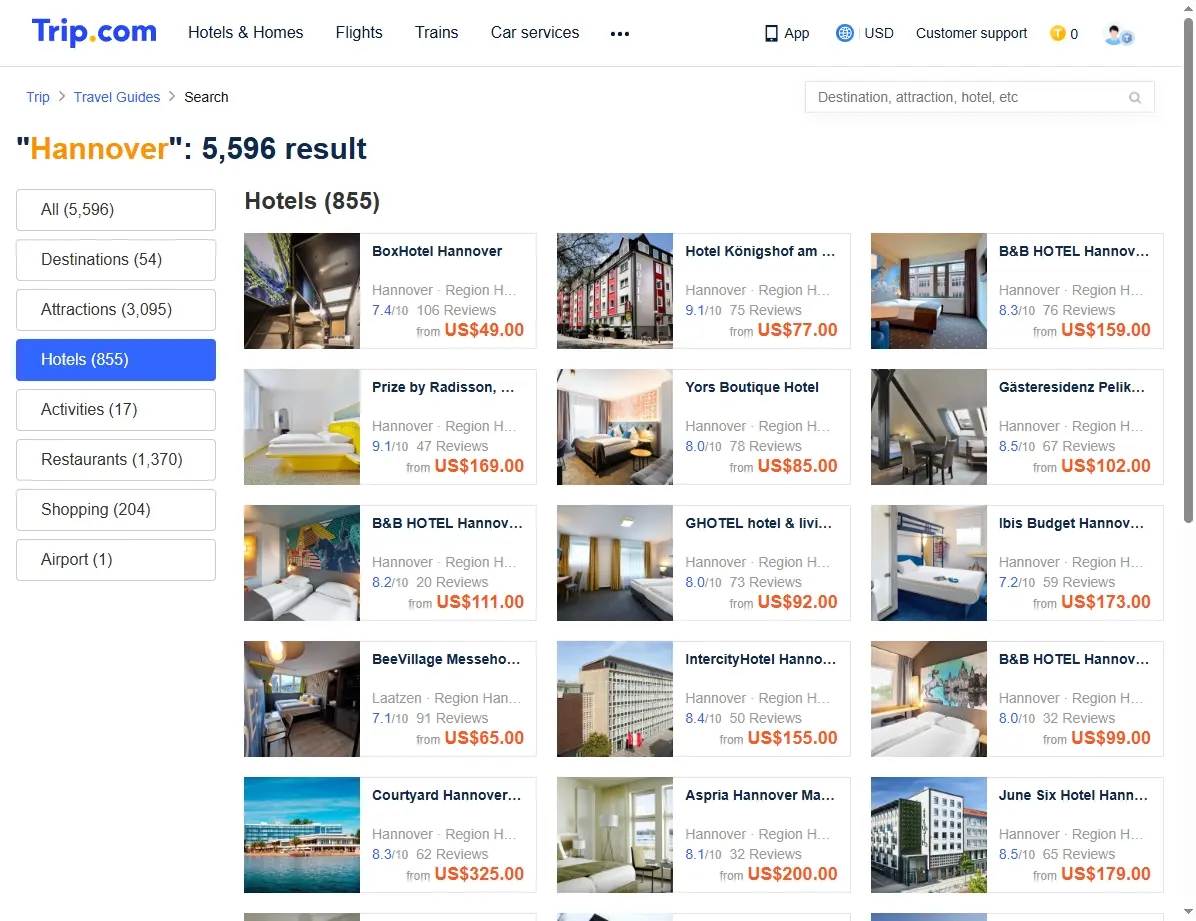This screenshot has height=921, width=1196.
Task: Click the 75 Reviews text
Action: [x=765, y=310]
